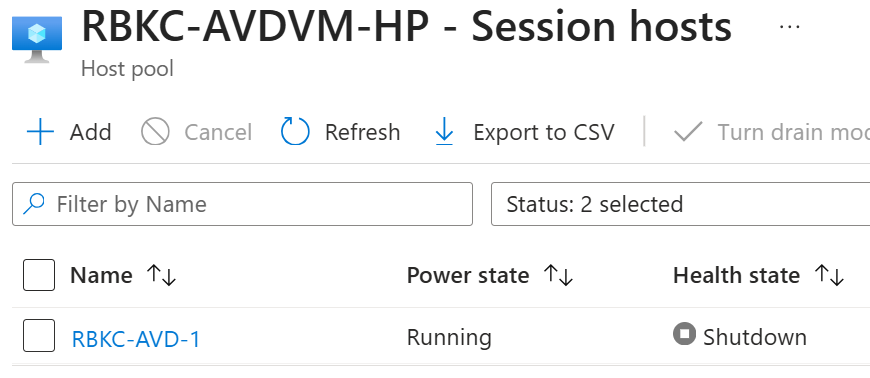Focus the Filter by Name input field

click(x=242, y=204)
